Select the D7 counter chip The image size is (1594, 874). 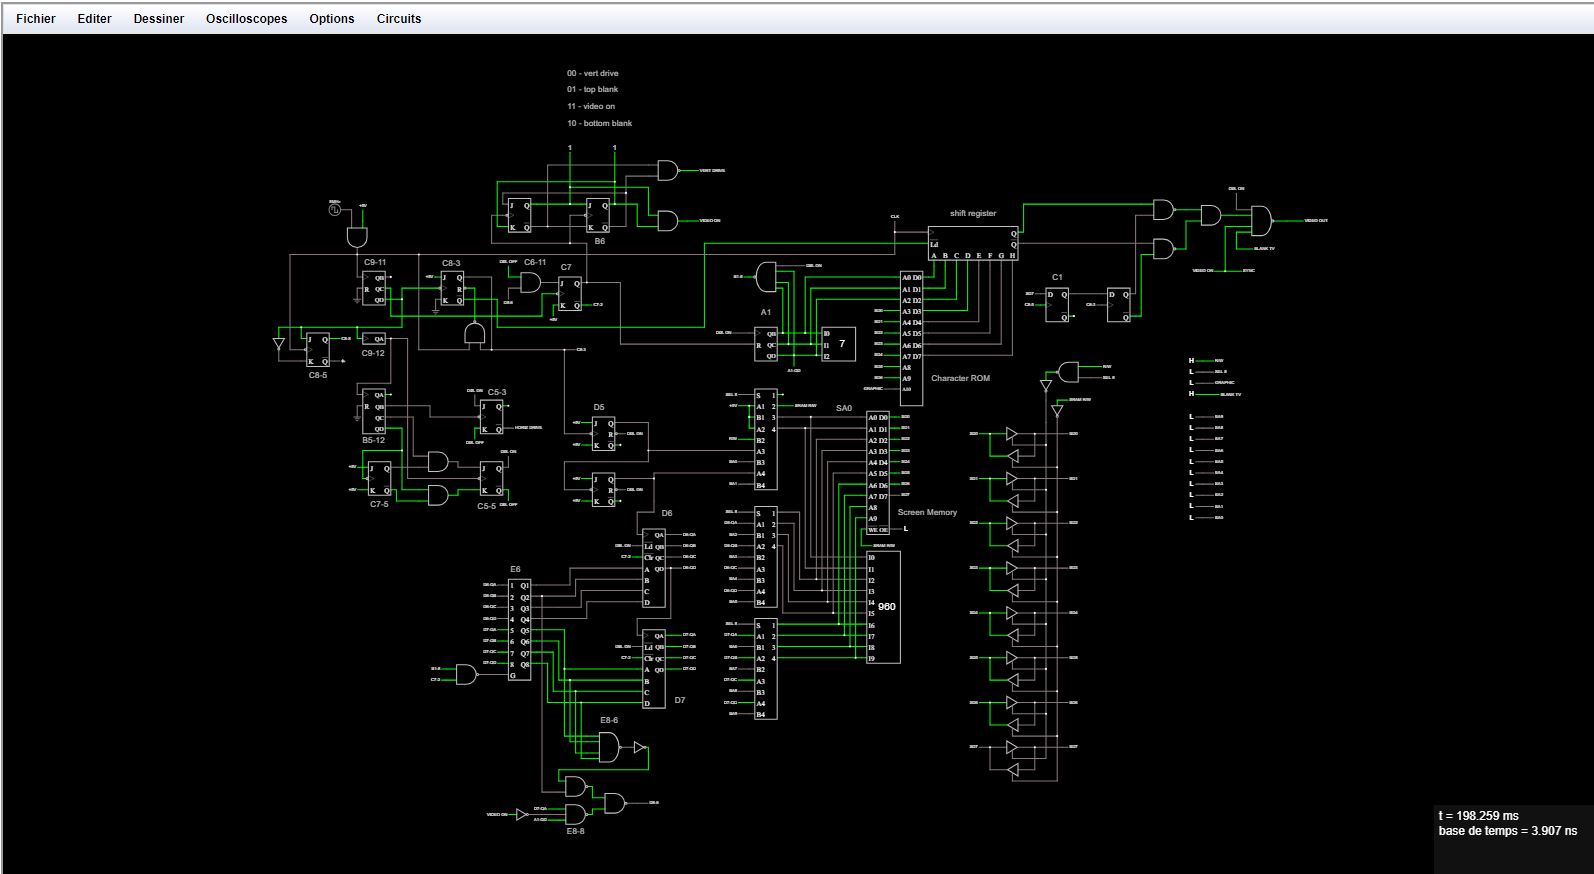tap(654, 668)
